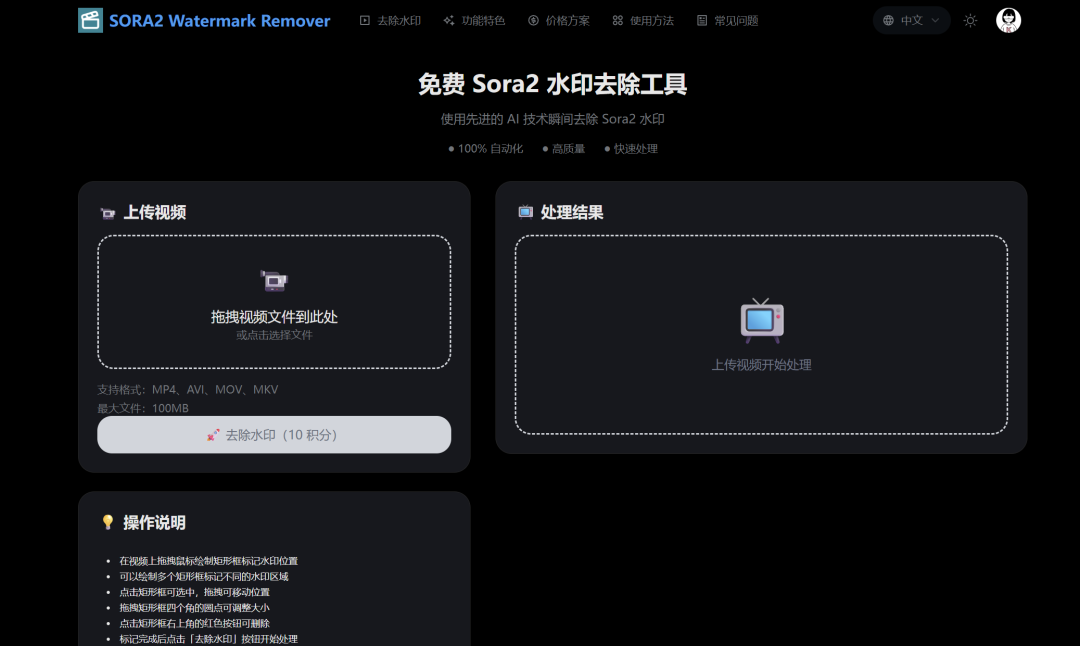Click the TV icon inside the 处理结果 area
This screenshot has width=1080, height=646.
(761, 321)
